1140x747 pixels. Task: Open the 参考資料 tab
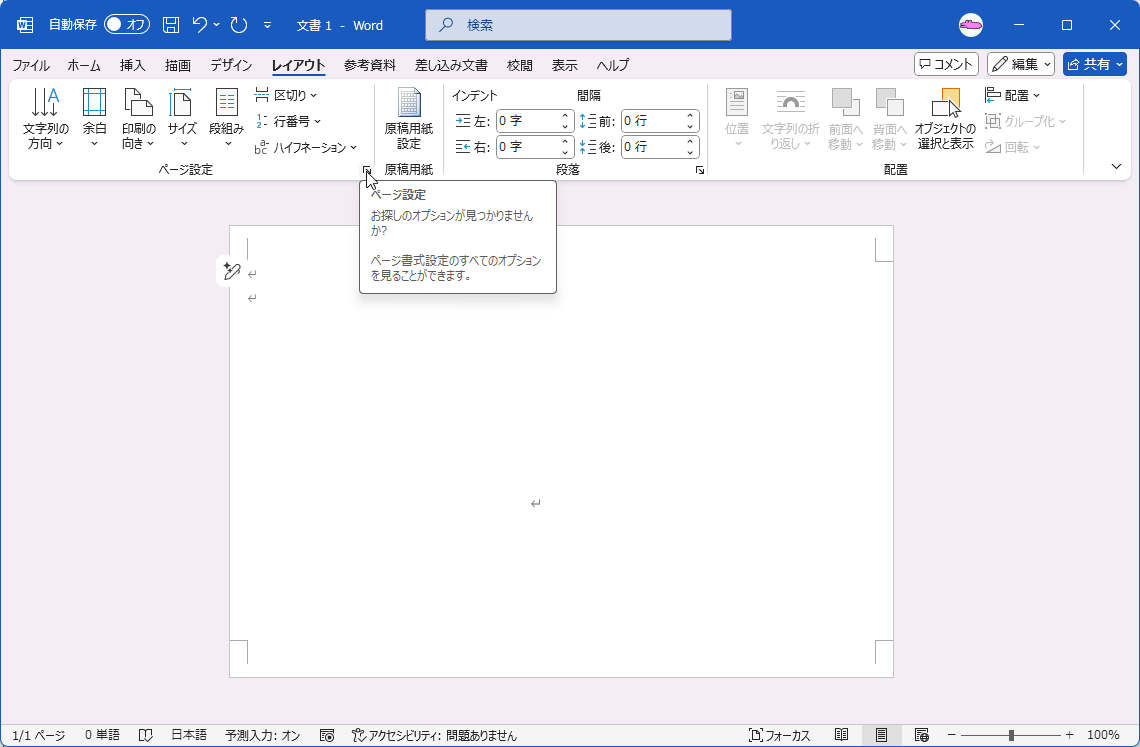(x=370, y=65)
